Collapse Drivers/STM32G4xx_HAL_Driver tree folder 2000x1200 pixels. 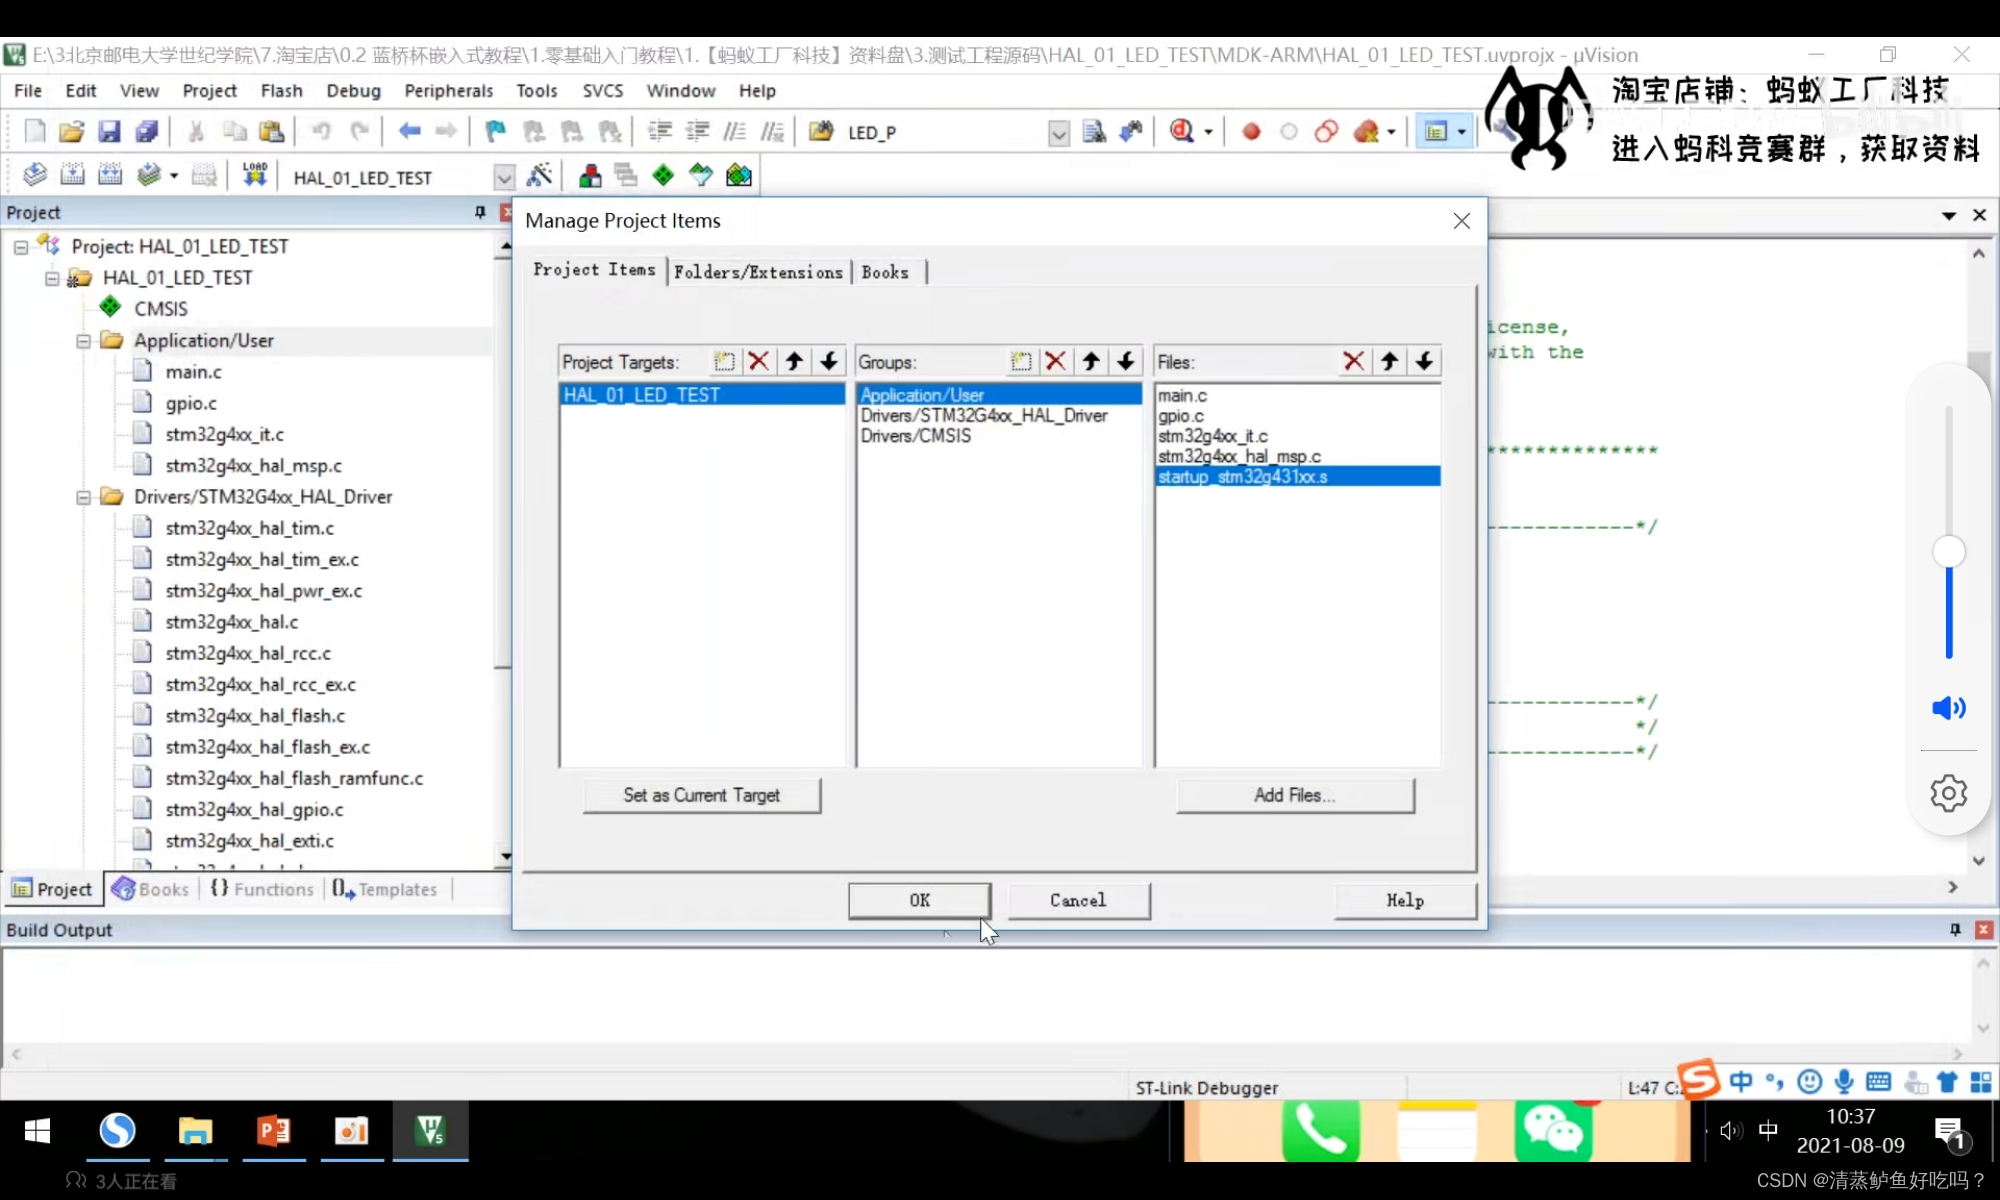[84, 497]
